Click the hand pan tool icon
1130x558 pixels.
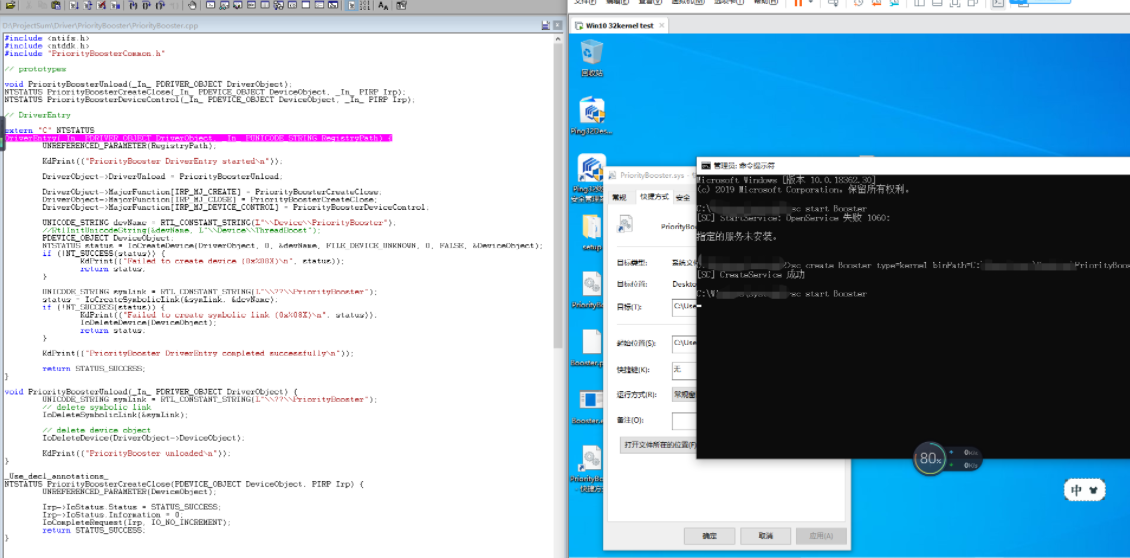pyautogui.click(x=192, y=5)
